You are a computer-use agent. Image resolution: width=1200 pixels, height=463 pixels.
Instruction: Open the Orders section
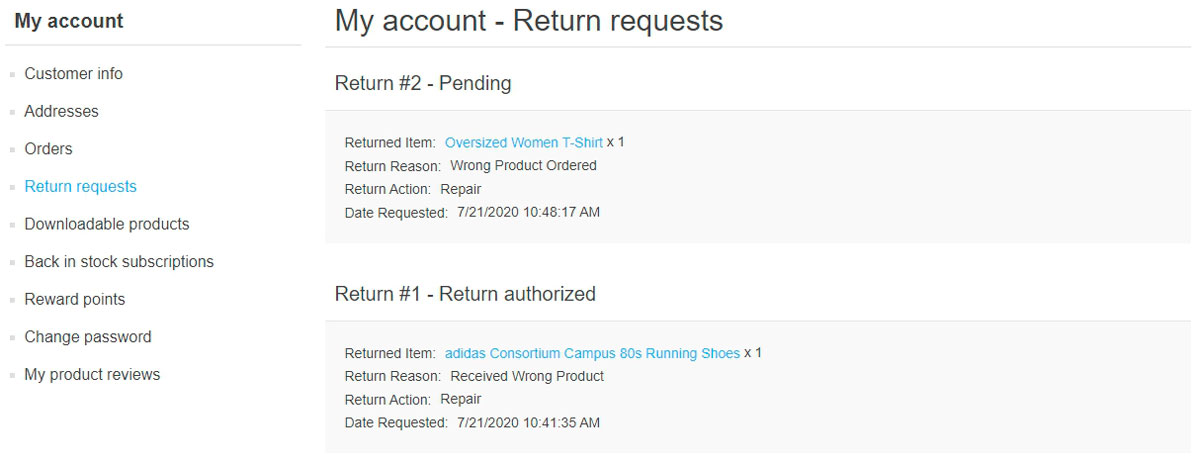point(48,149)
